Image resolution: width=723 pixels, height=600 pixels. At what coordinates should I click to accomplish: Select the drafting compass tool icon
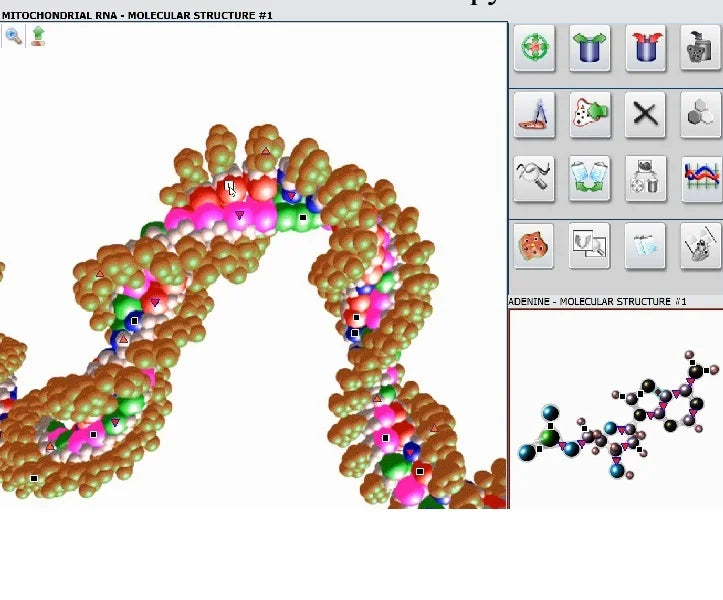point(534,115)
